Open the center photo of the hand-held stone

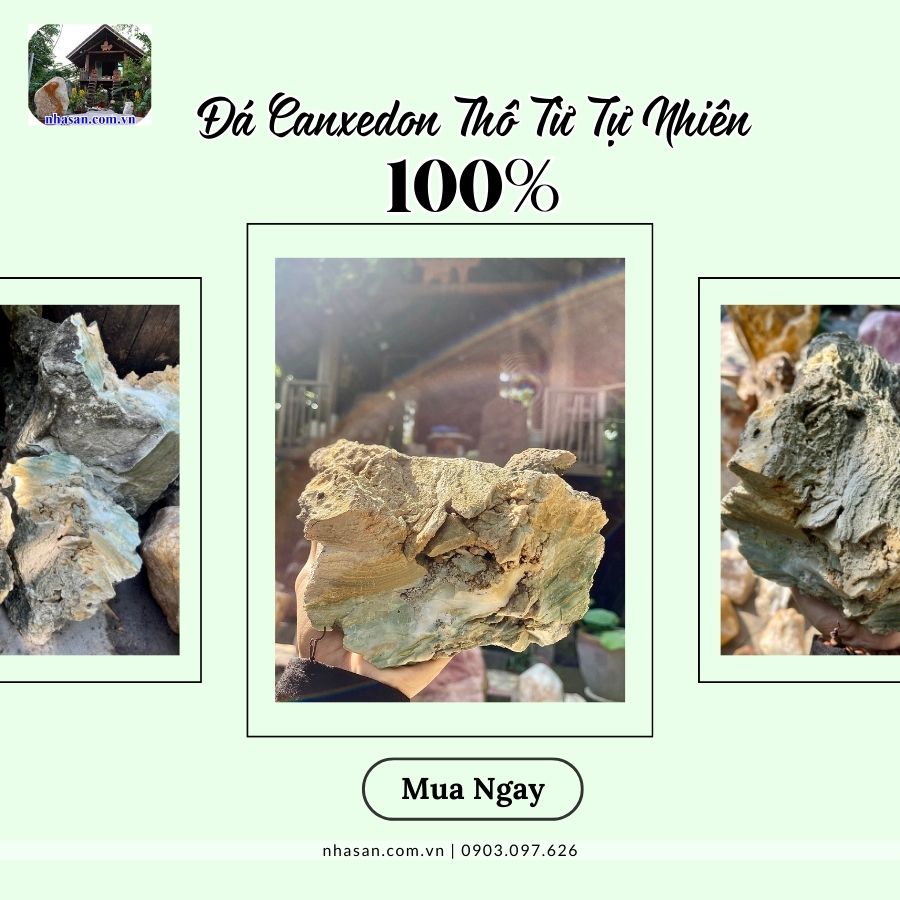450,480
